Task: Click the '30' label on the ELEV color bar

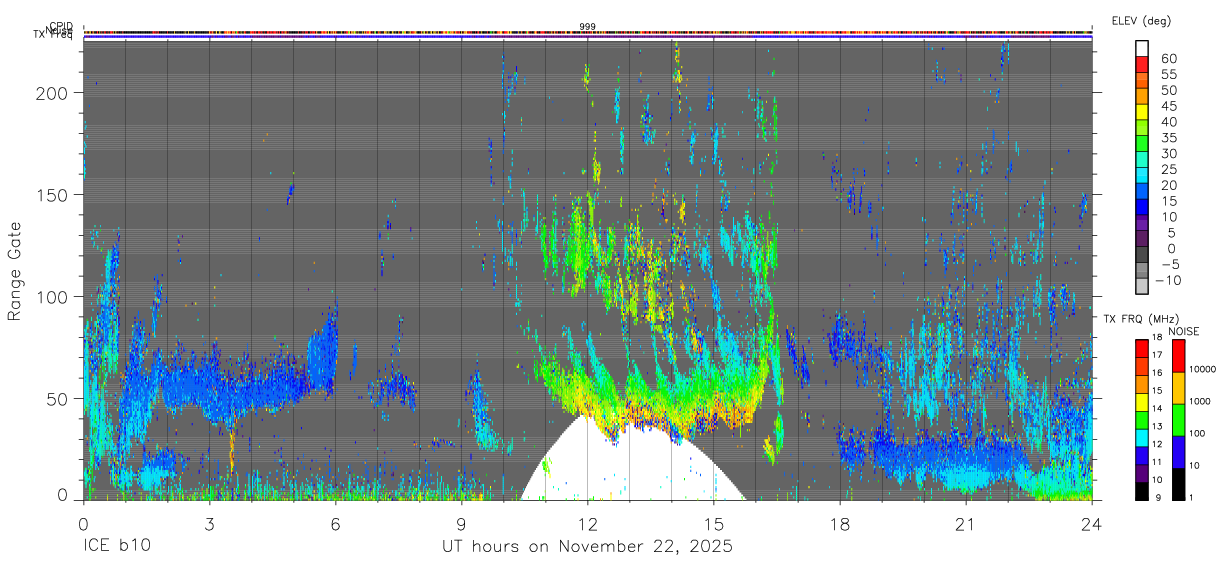Action: 1168,154
